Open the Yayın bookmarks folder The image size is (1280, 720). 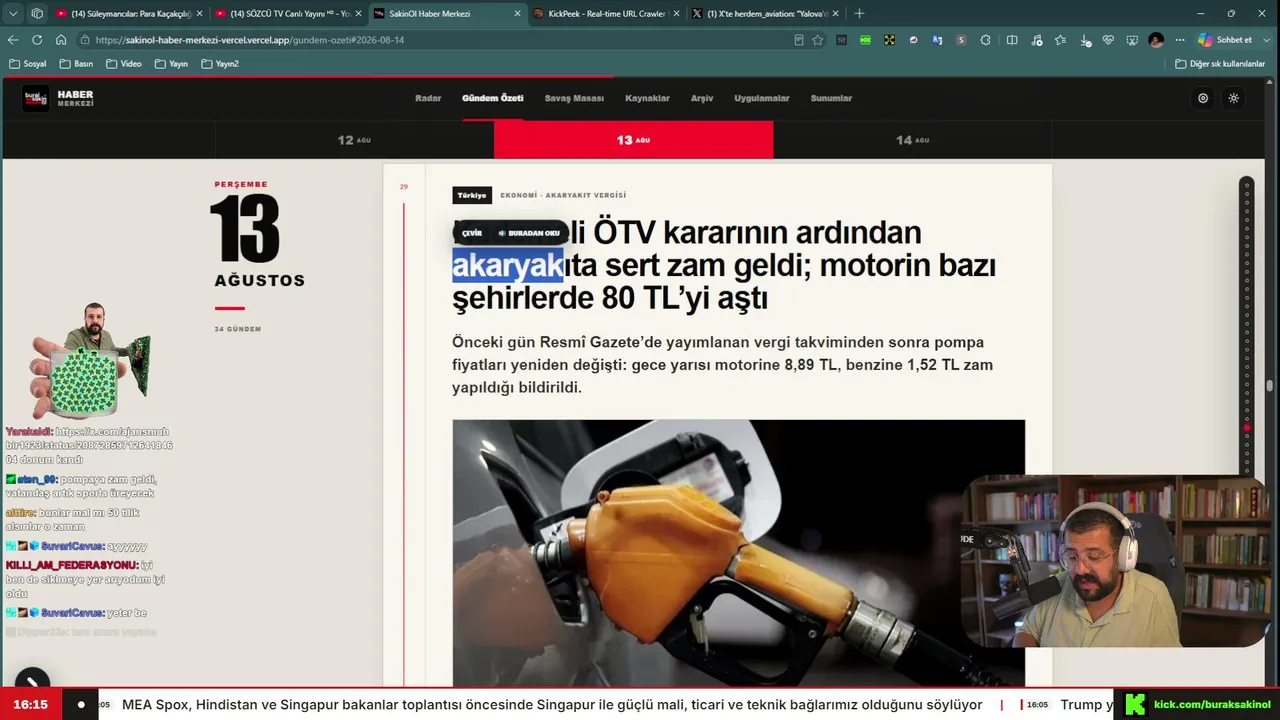click(x=171, y=64)
